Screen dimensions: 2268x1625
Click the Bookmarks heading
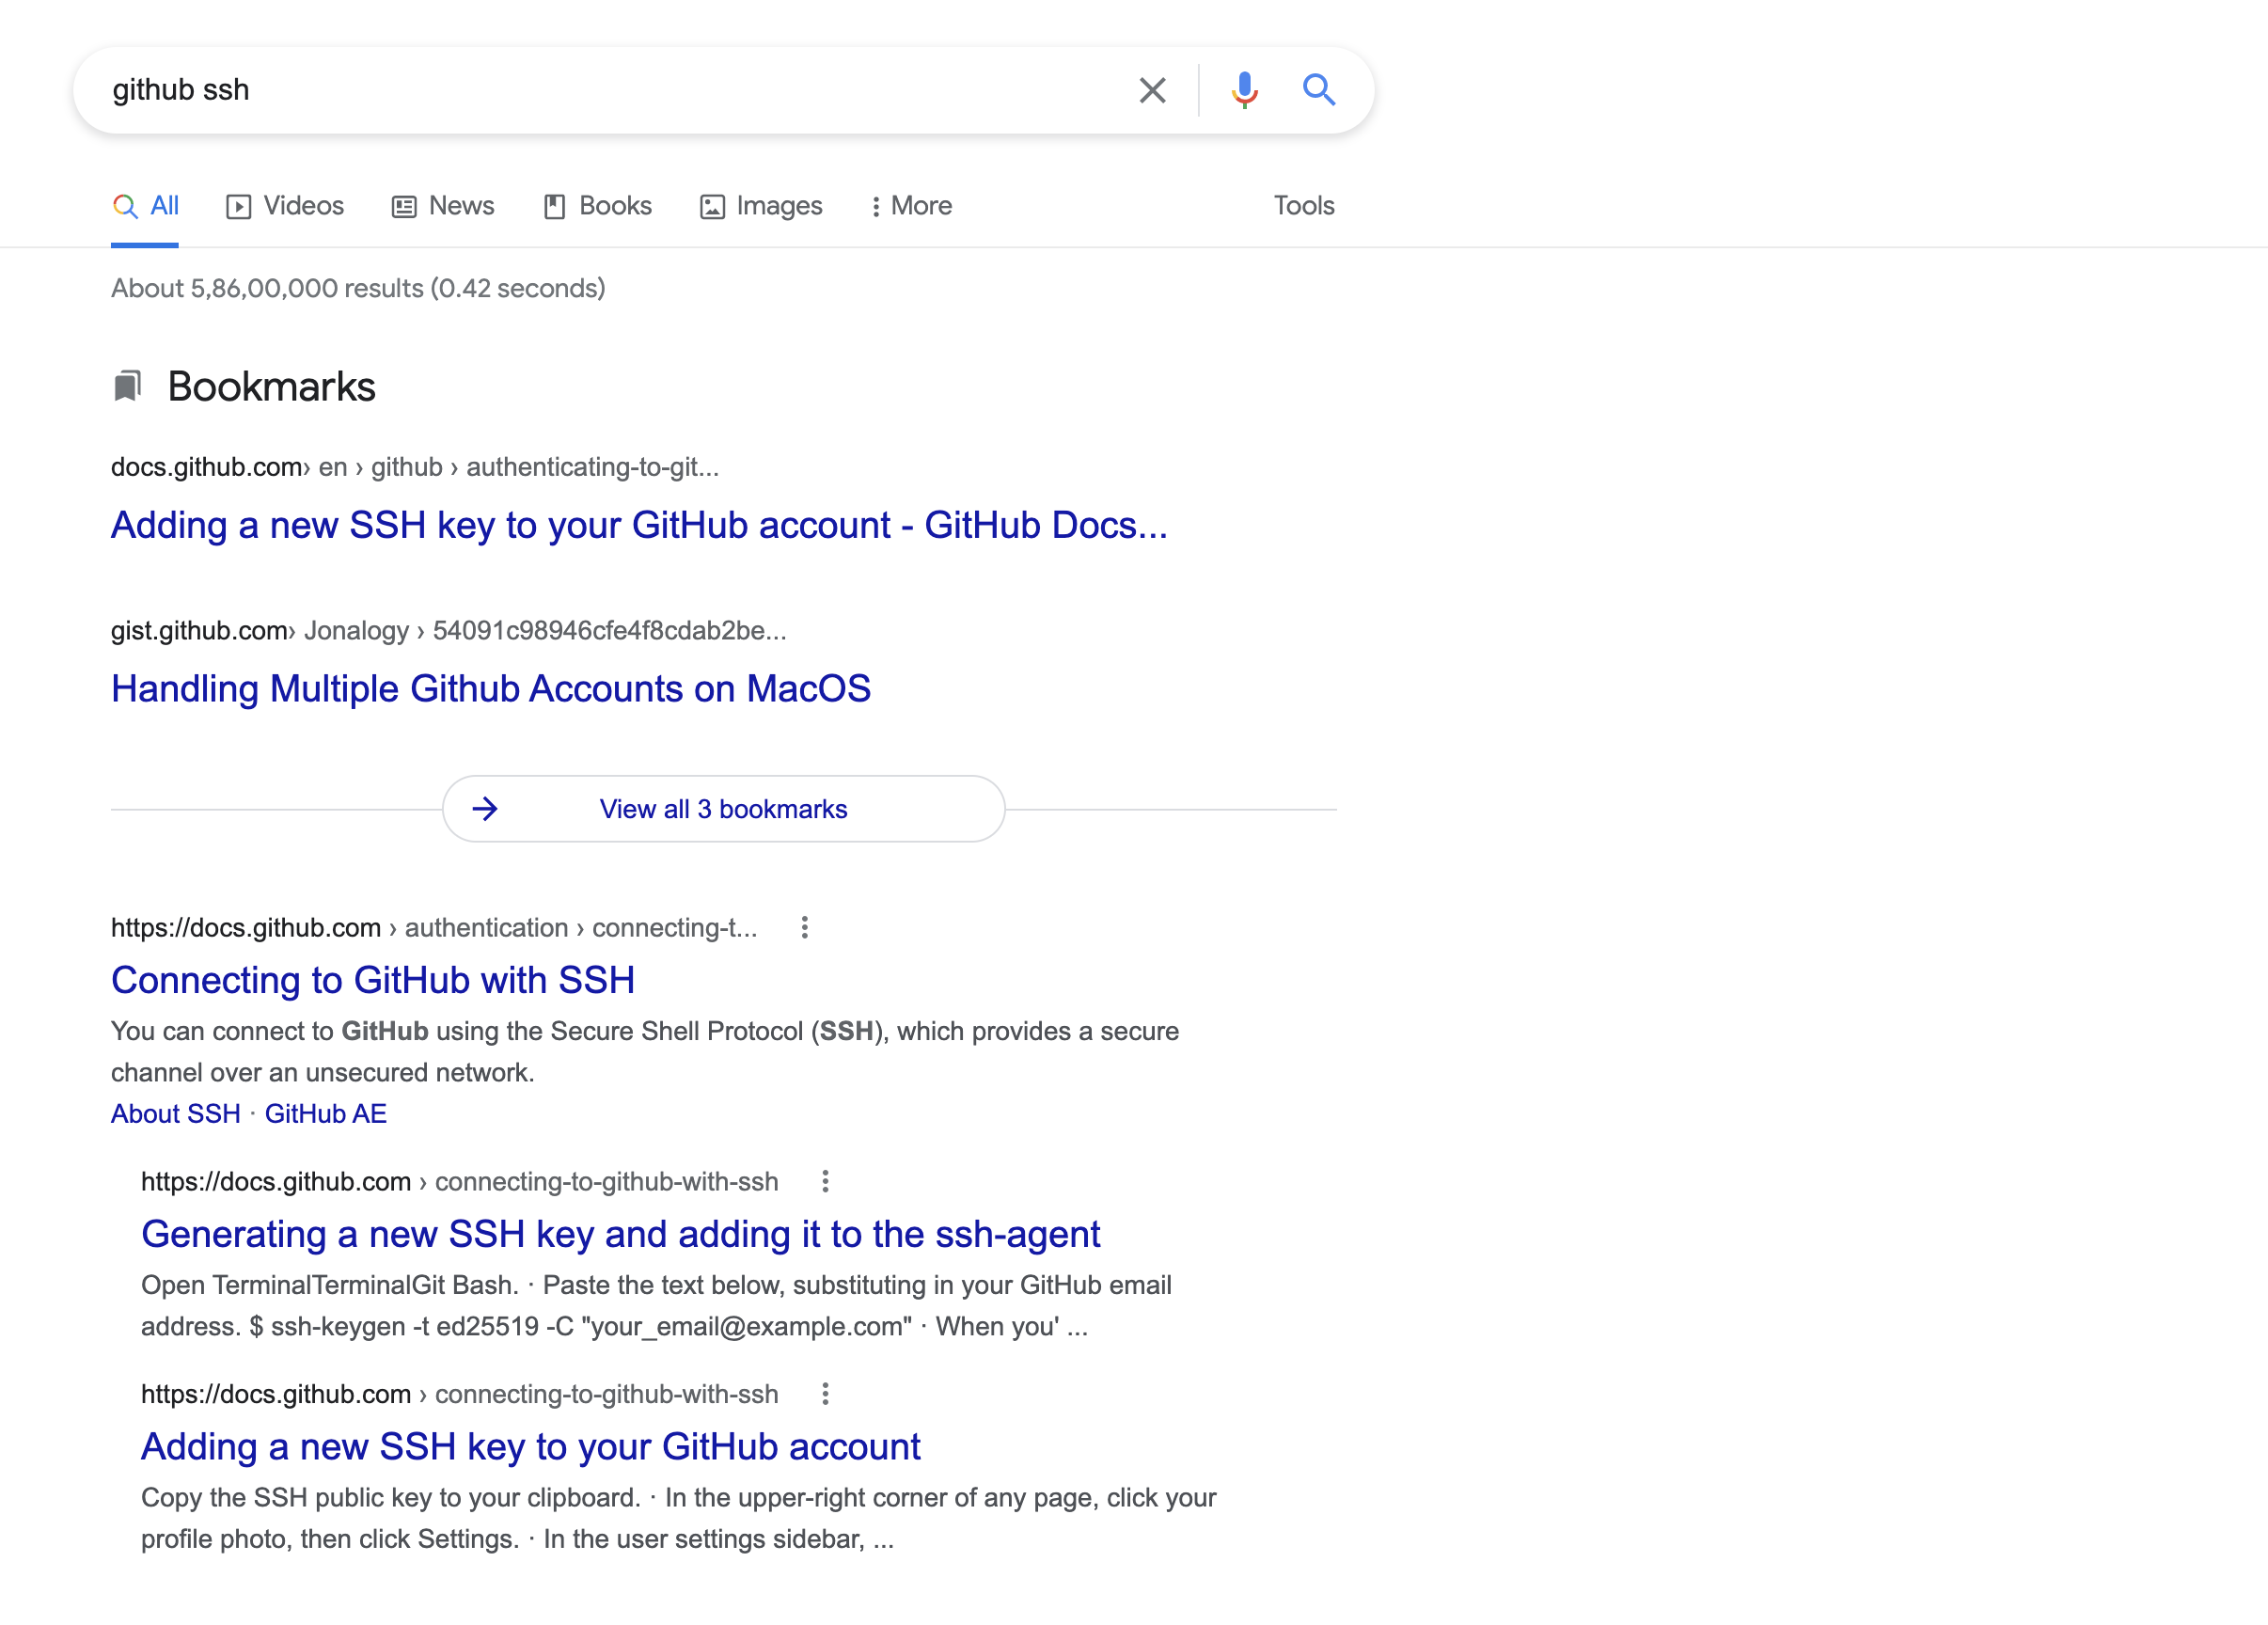tap(271, 387)
